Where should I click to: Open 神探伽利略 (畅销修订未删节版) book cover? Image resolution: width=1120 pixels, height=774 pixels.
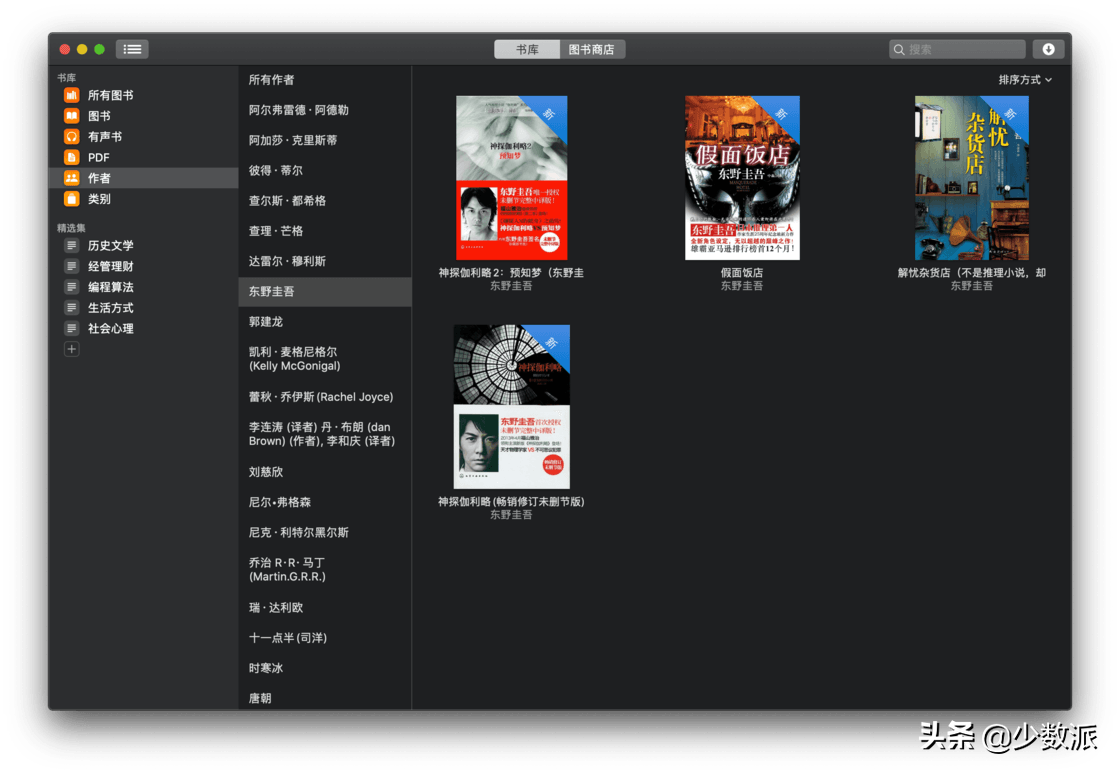[511, 407]
